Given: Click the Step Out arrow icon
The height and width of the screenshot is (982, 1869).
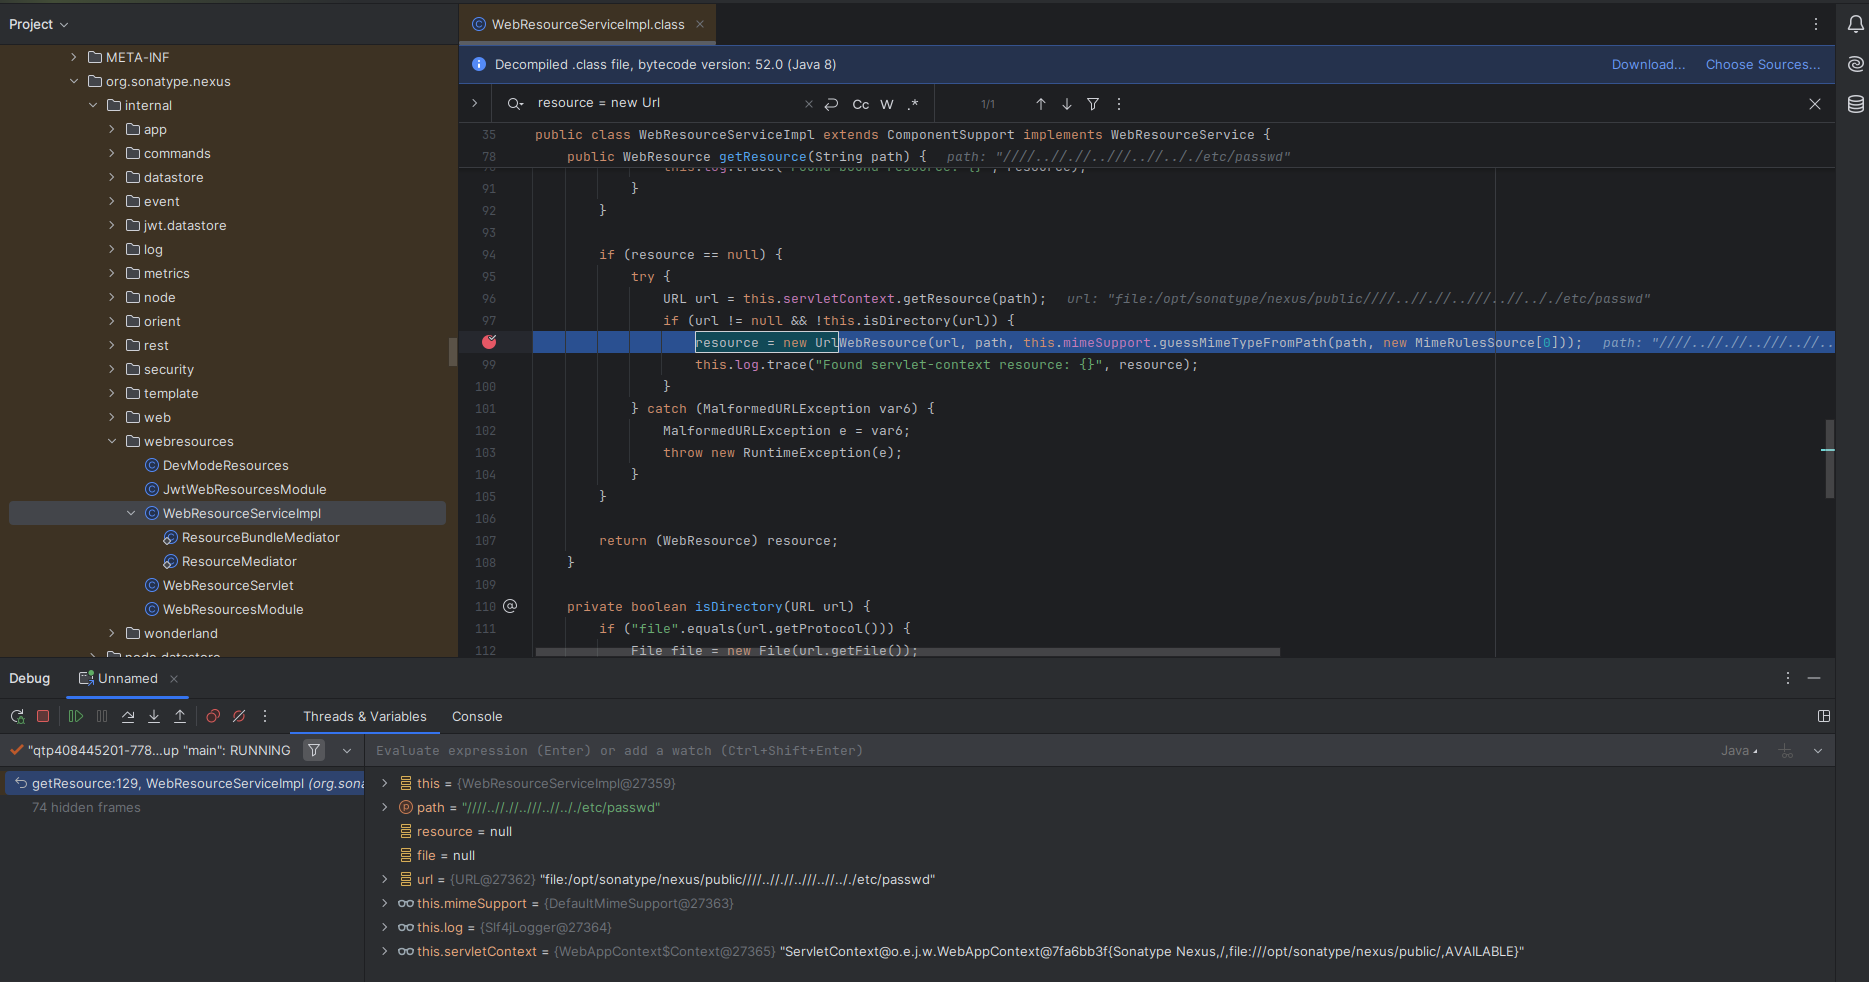Looking at the screenshot, I should click(x=180, y=716).
